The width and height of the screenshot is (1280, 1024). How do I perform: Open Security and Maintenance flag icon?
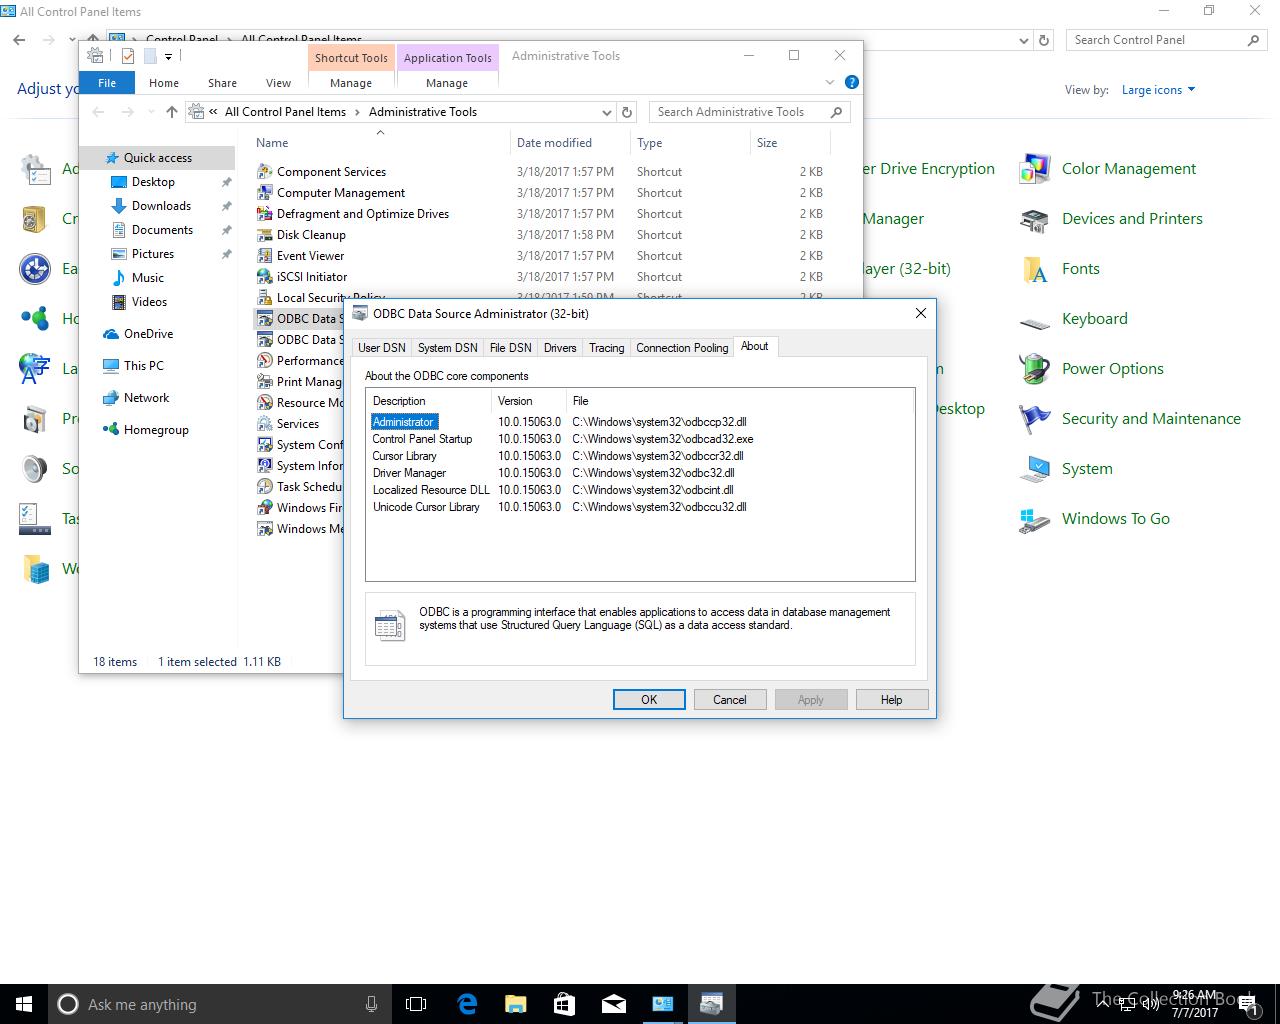pyautogui.click(x=1035, y=419)
